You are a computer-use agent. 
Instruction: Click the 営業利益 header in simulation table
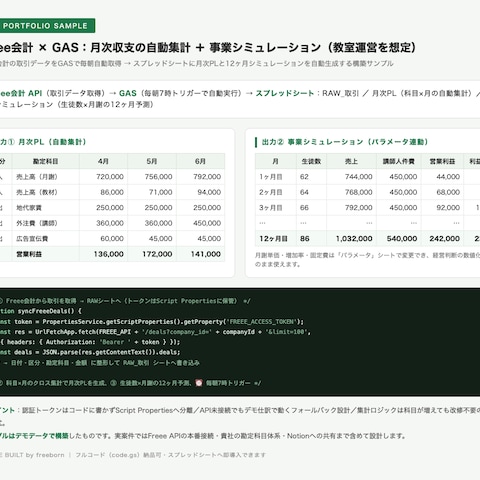click(x=442, y=161)
